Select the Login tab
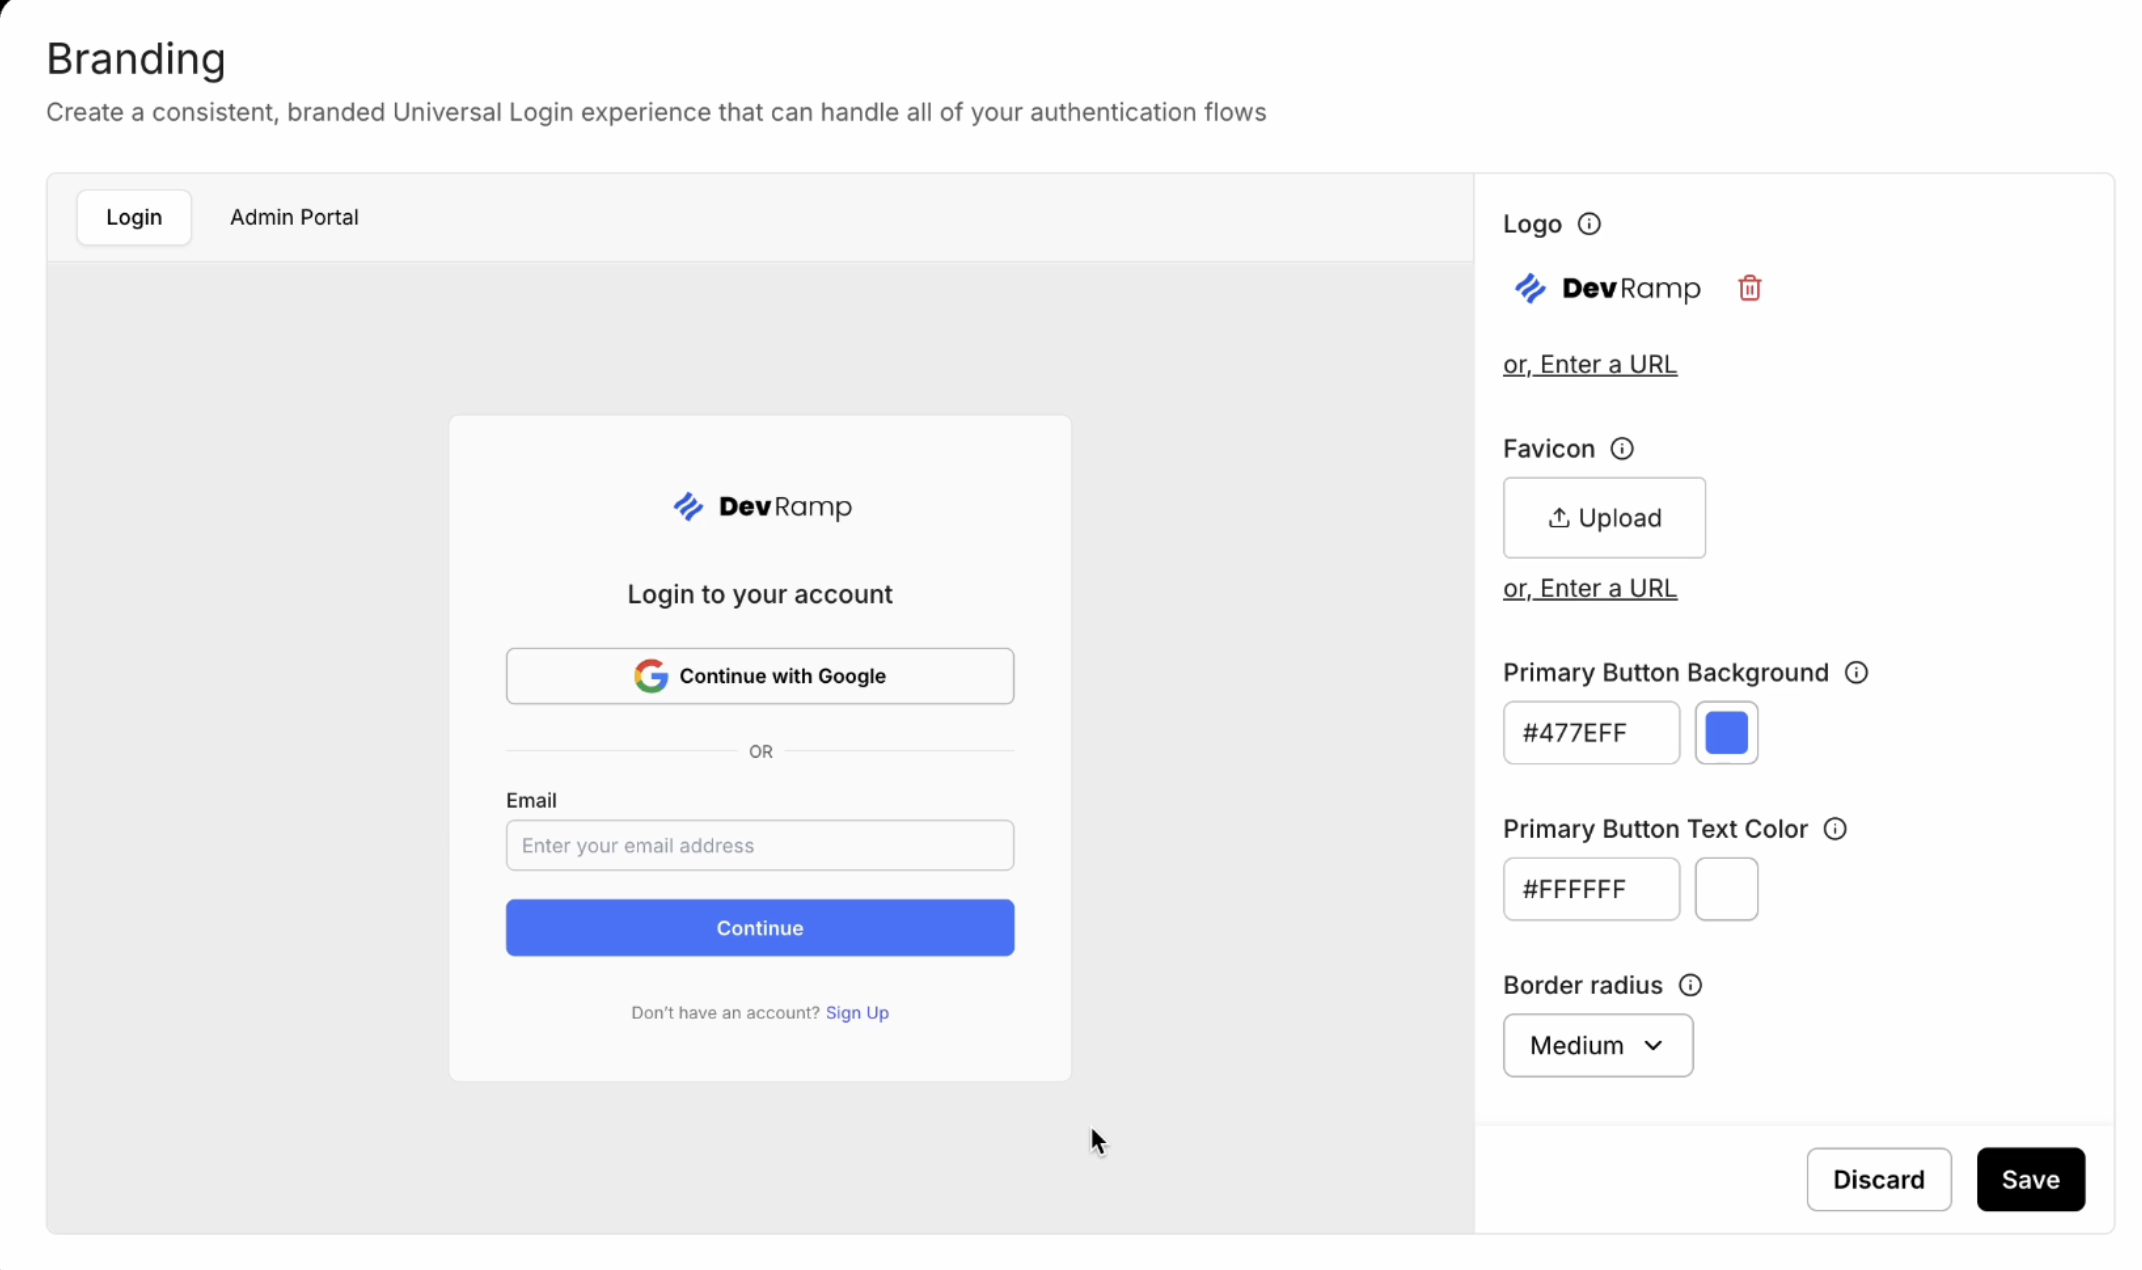The image size is (2142, 1270). pos(134,217)
